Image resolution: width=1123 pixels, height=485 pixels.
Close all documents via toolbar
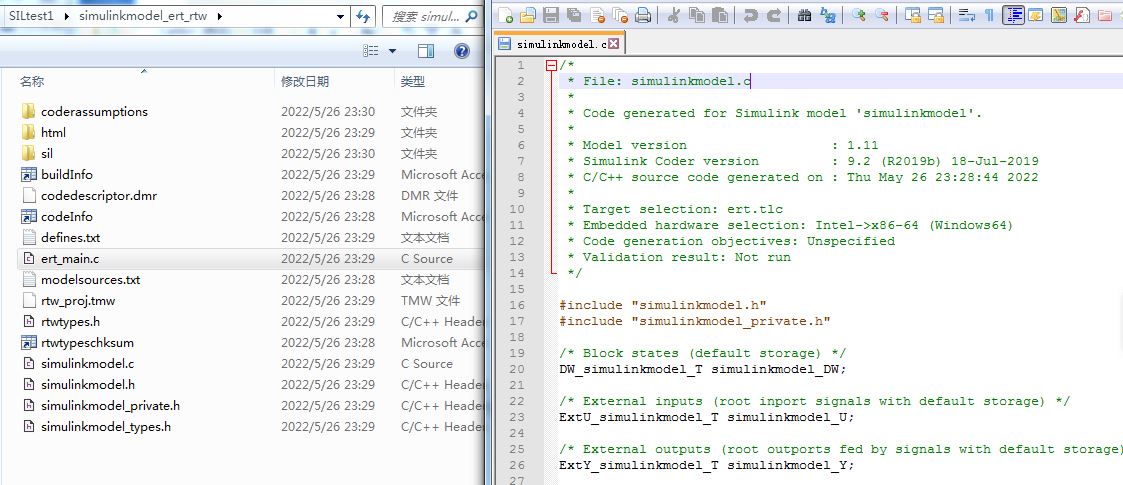click(620, 14)
